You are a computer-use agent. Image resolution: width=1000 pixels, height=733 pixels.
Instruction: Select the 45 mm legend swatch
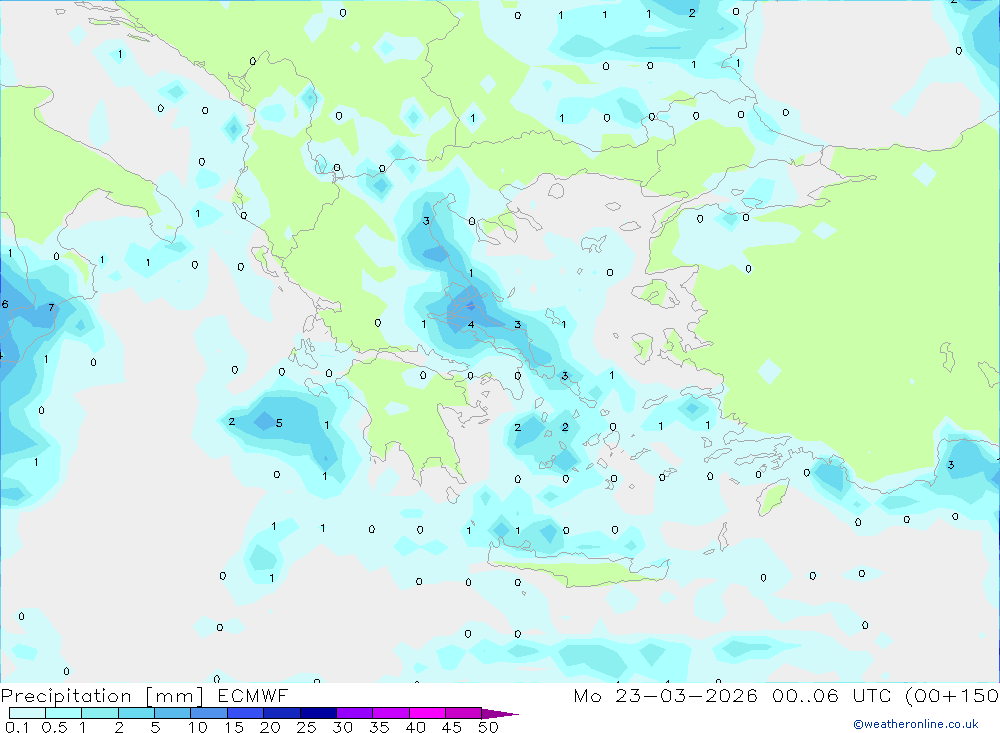464,713
